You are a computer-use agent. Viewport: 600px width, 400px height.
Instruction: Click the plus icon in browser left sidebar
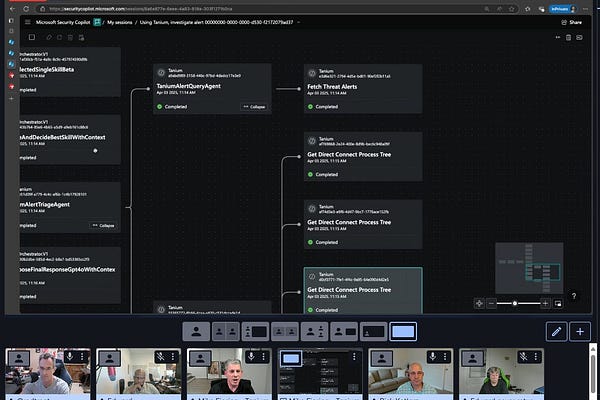click(11, 98)
